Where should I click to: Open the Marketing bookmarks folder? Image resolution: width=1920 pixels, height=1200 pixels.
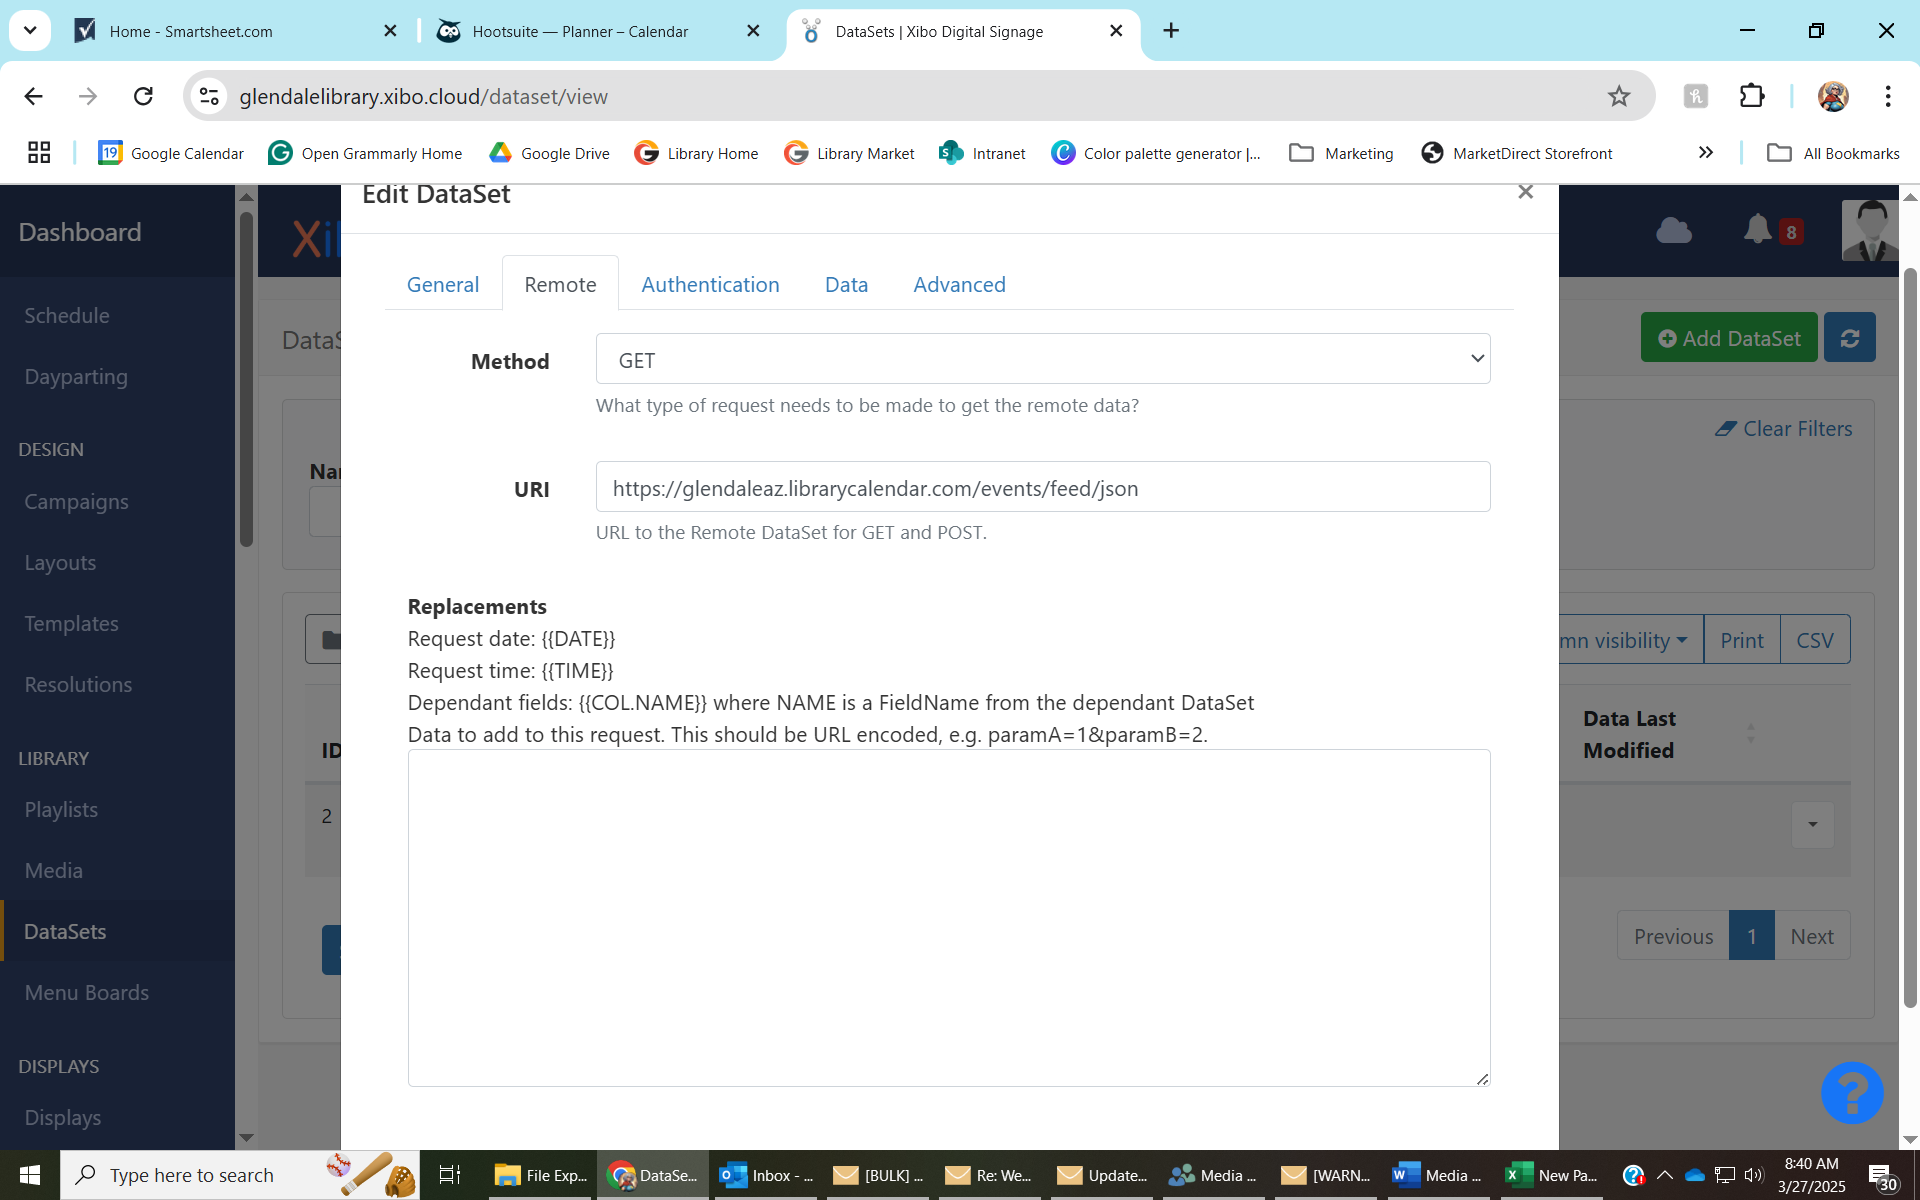click(x=1341, y=153)
